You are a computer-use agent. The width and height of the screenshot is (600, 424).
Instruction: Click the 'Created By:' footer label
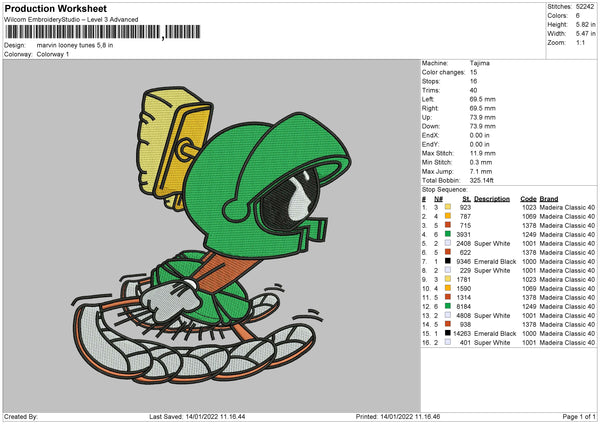pyautogui.click(x=21, y=416)
